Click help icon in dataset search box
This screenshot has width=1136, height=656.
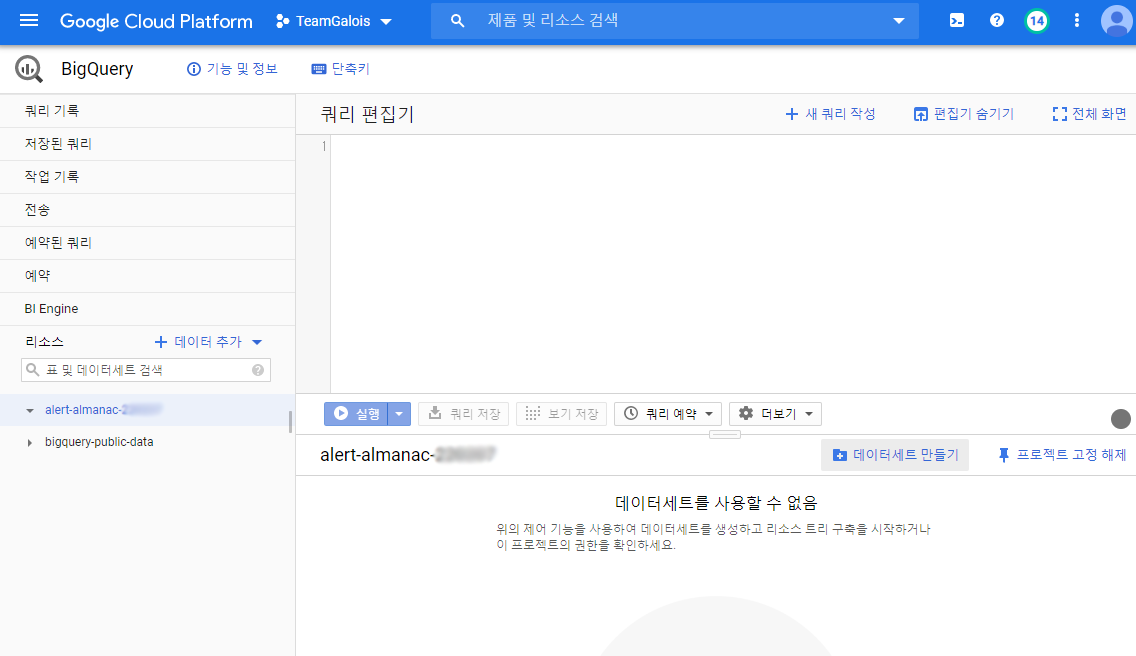(x=258, y=370)
